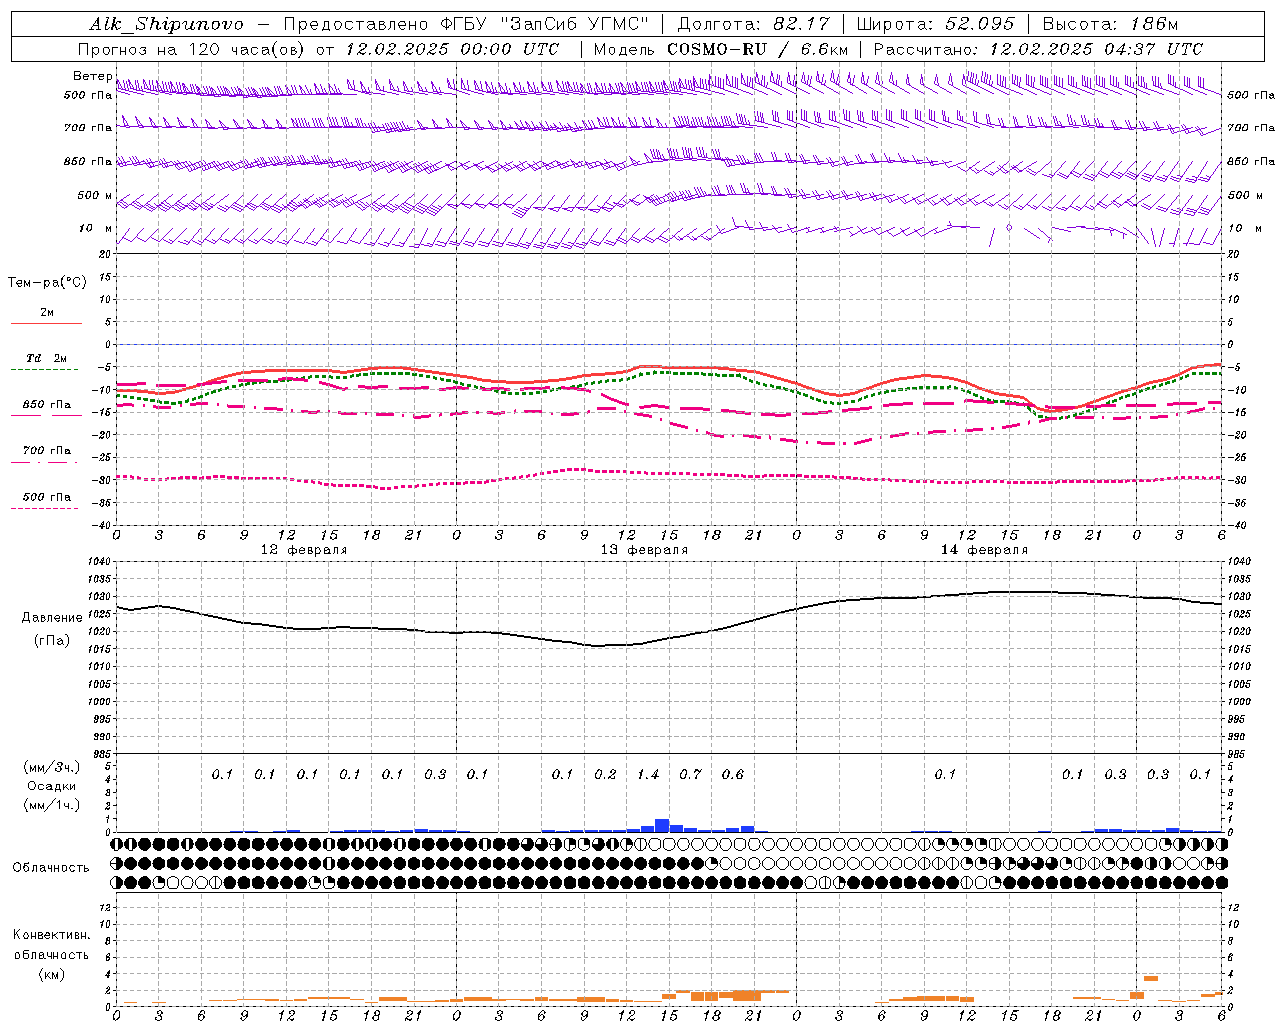Click the "Облачность" cloud cover label

pyautogui.click(x=51, y=868)
